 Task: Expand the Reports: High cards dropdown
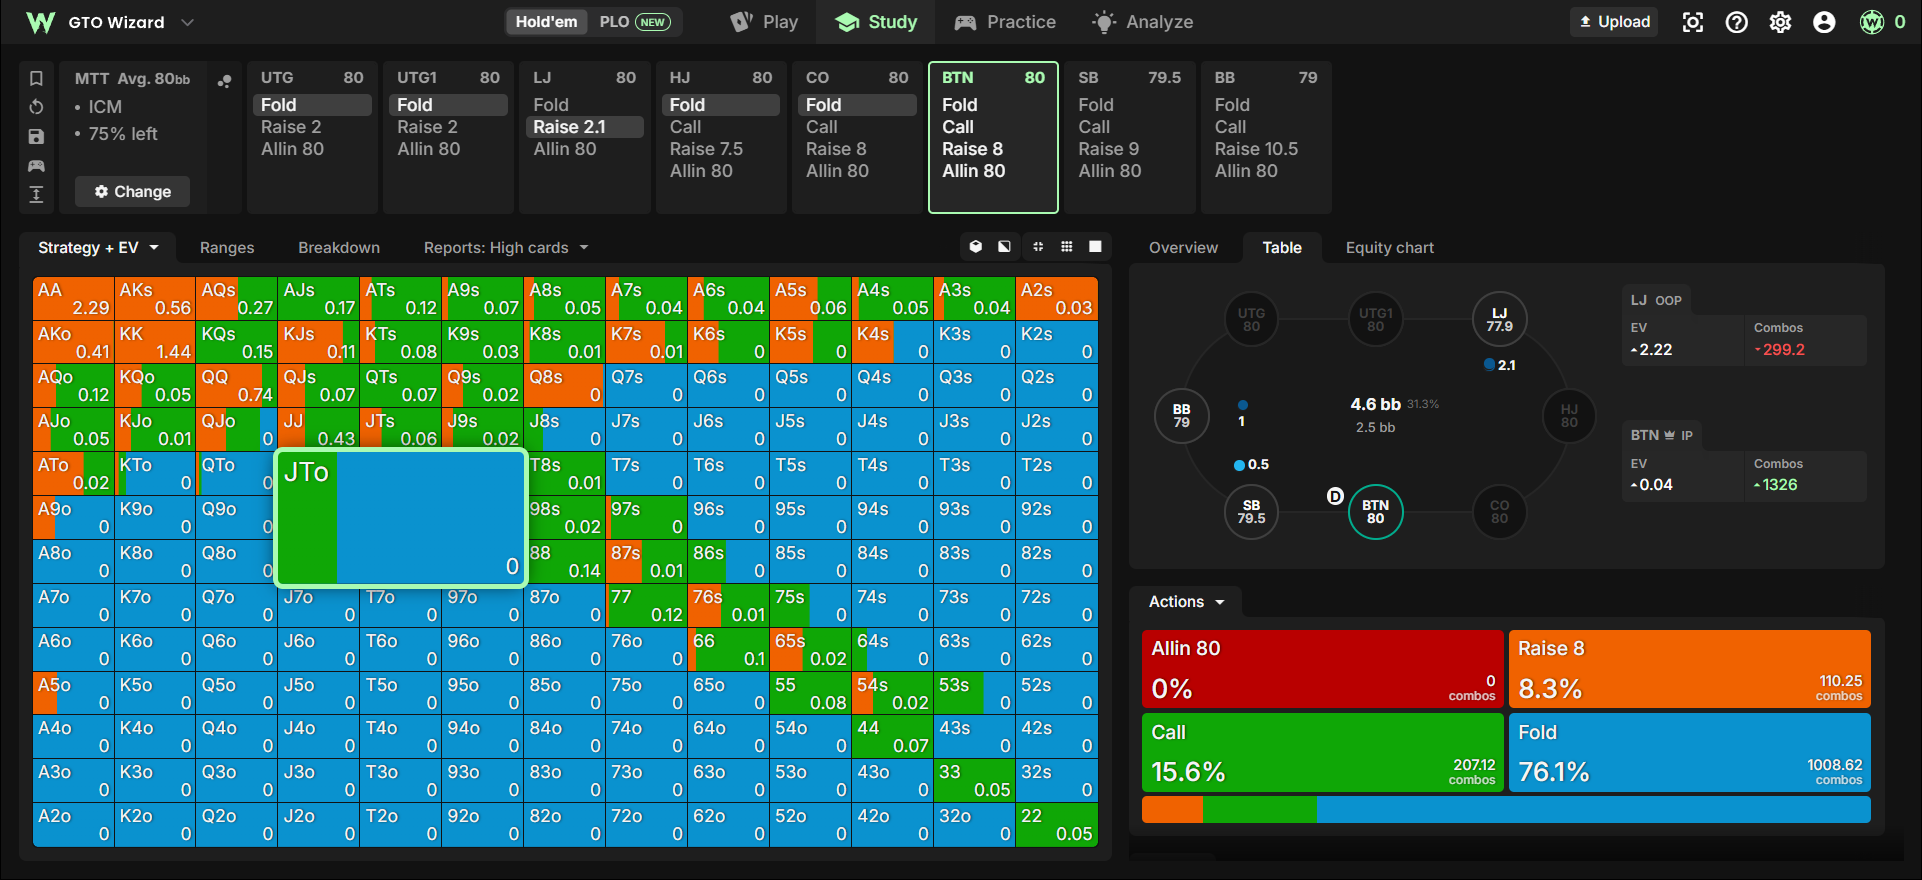click(505, 247)
